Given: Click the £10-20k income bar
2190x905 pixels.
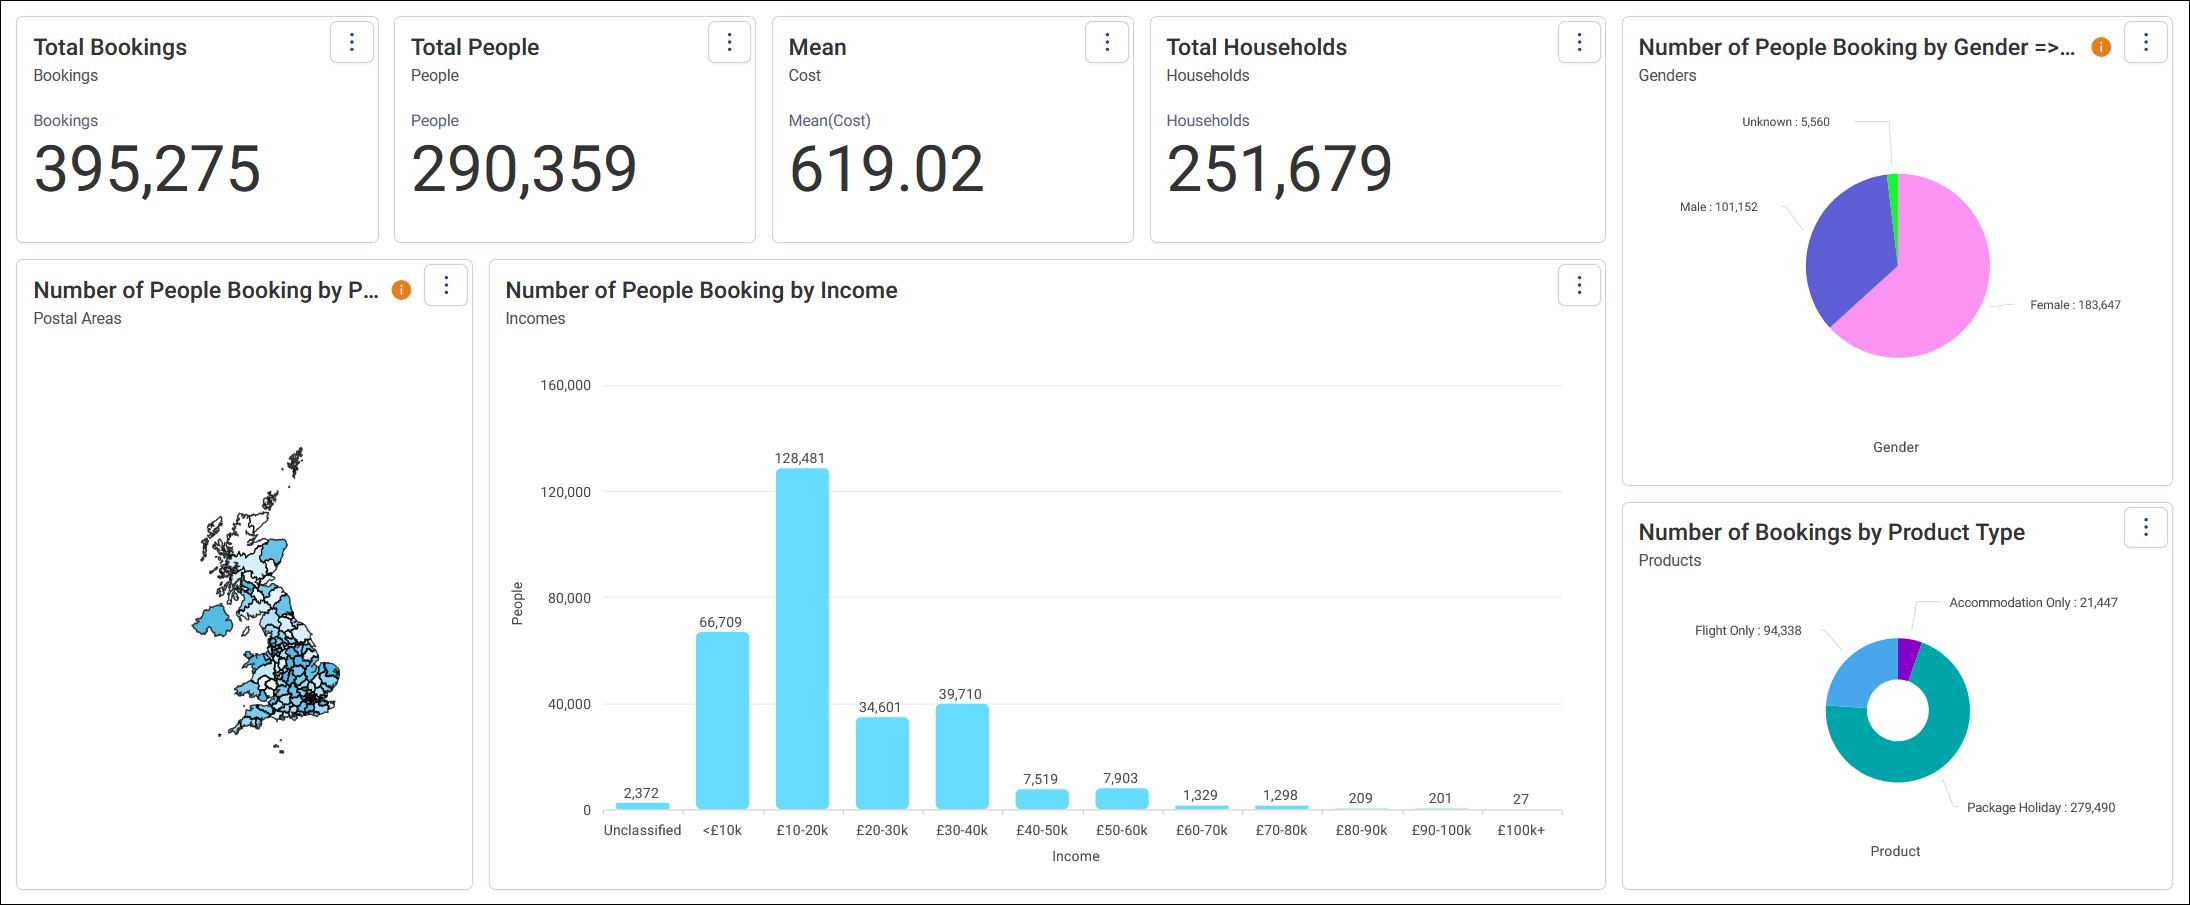Looking at the screenshot, I should coord(802,639).
